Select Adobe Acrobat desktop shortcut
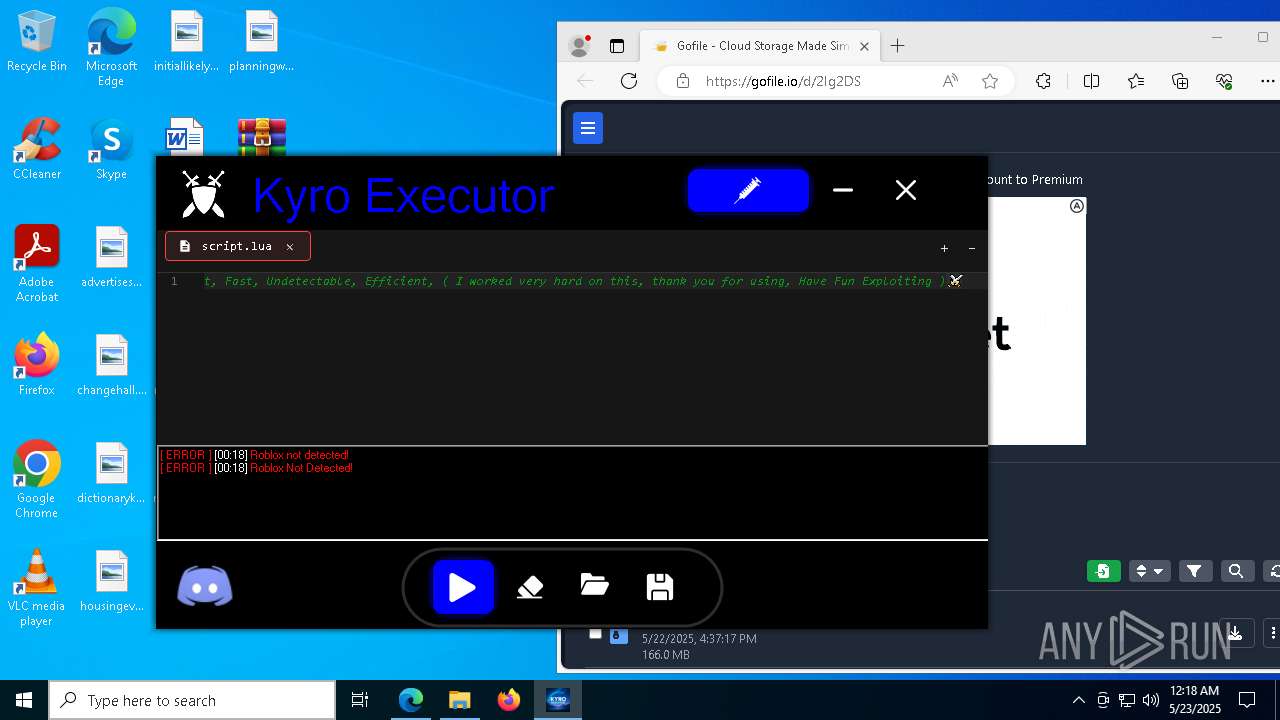The image size is (1280, 720). click(x=37, y=263)
